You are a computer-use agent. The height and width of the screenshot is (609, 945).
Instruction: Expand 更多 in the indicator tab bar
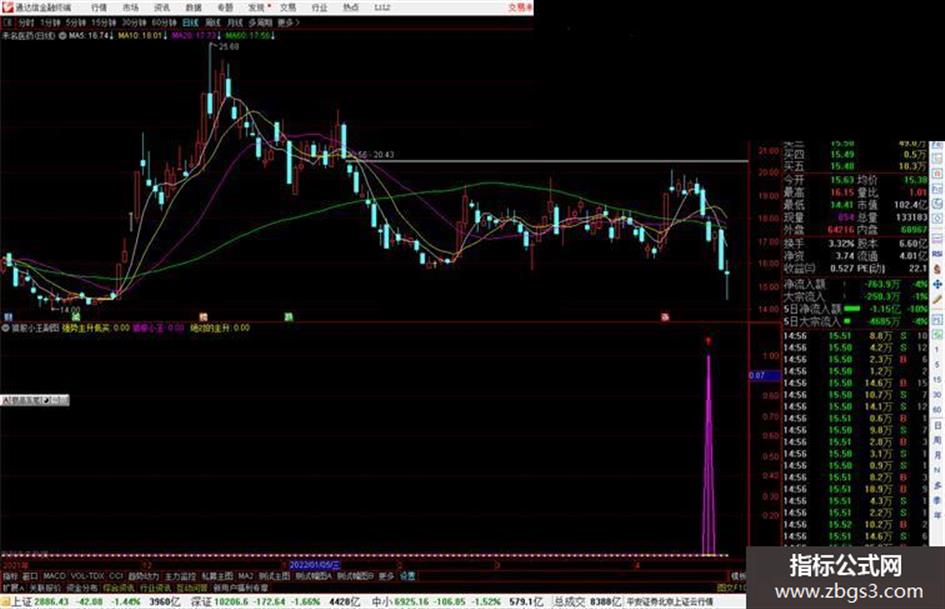pyautogui.click(x=386, y=576)
